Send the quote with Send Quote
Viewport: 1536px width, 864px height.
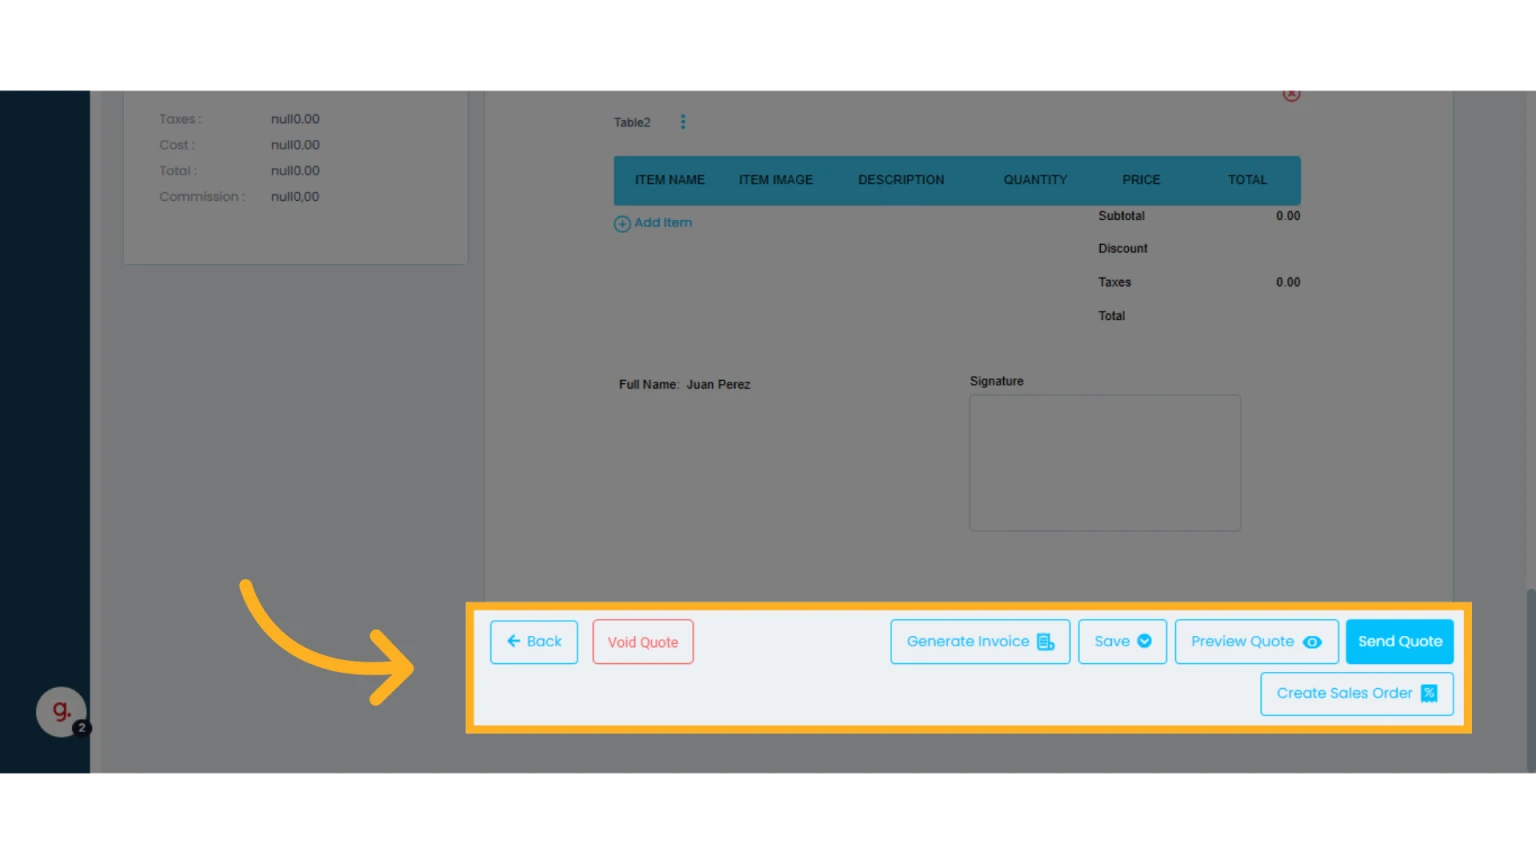[1400, 642]
